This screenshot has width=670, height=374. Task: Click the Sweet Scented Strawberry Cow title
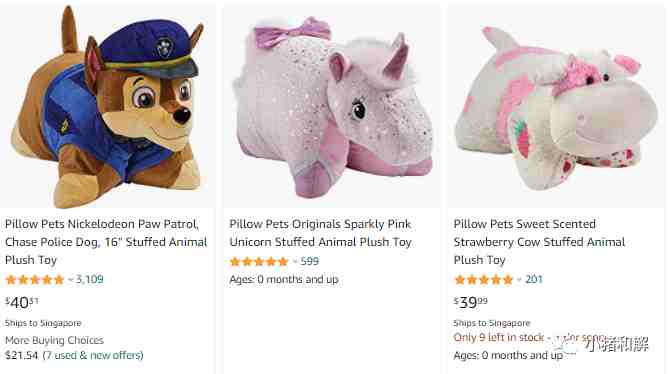click(539, 242)
